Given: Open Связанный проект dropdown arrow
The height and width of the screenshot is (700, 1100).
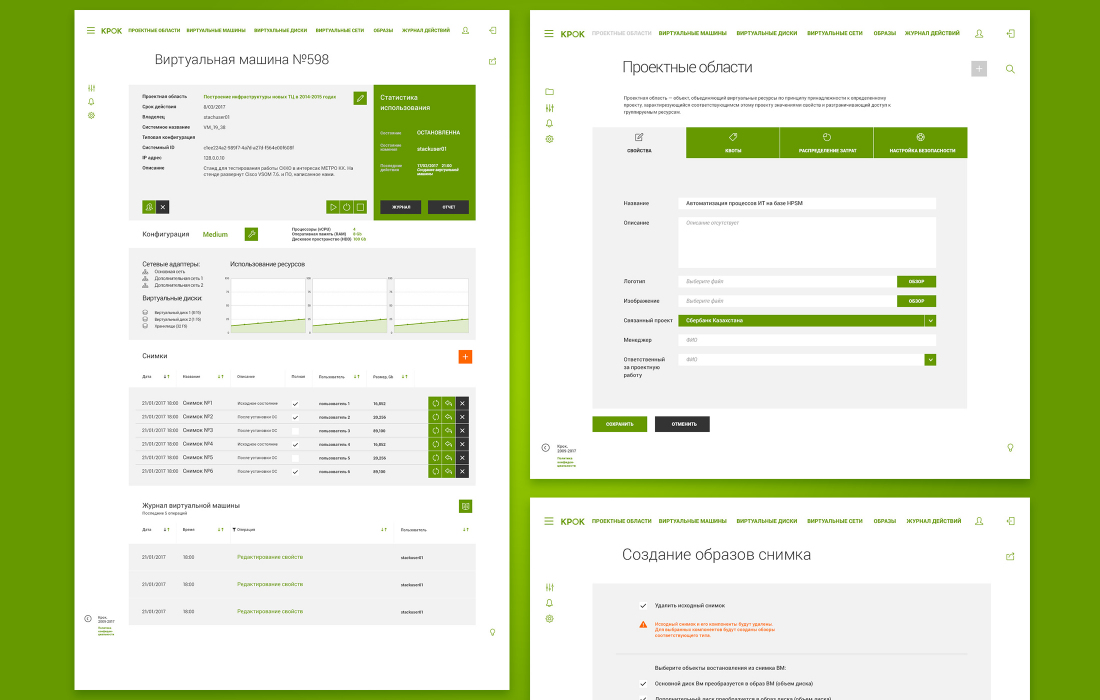Looking at the screenshot, I should pyautogui.click(x=930, y=321).
